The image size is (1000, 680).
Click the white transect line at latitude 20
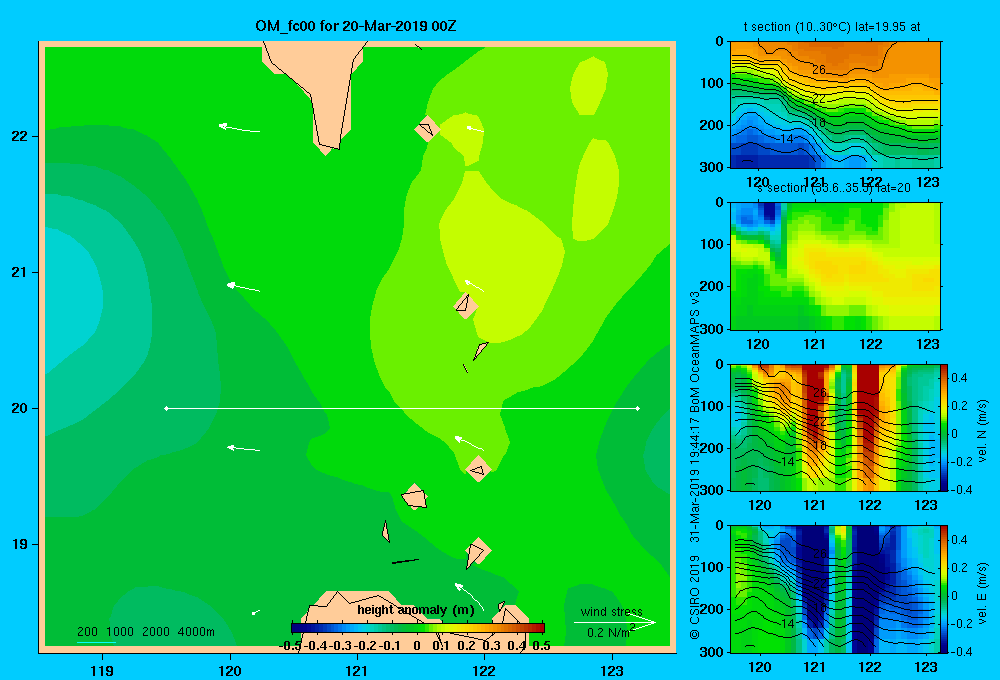pyautogui.click(x=402, y=408)
